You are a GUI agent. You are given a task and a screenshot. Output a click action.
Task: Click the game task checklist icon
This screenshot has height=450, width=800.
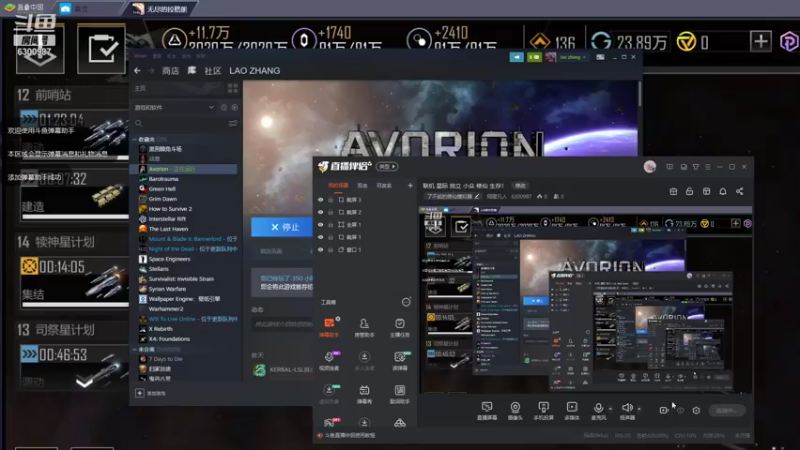pos(101,49)
